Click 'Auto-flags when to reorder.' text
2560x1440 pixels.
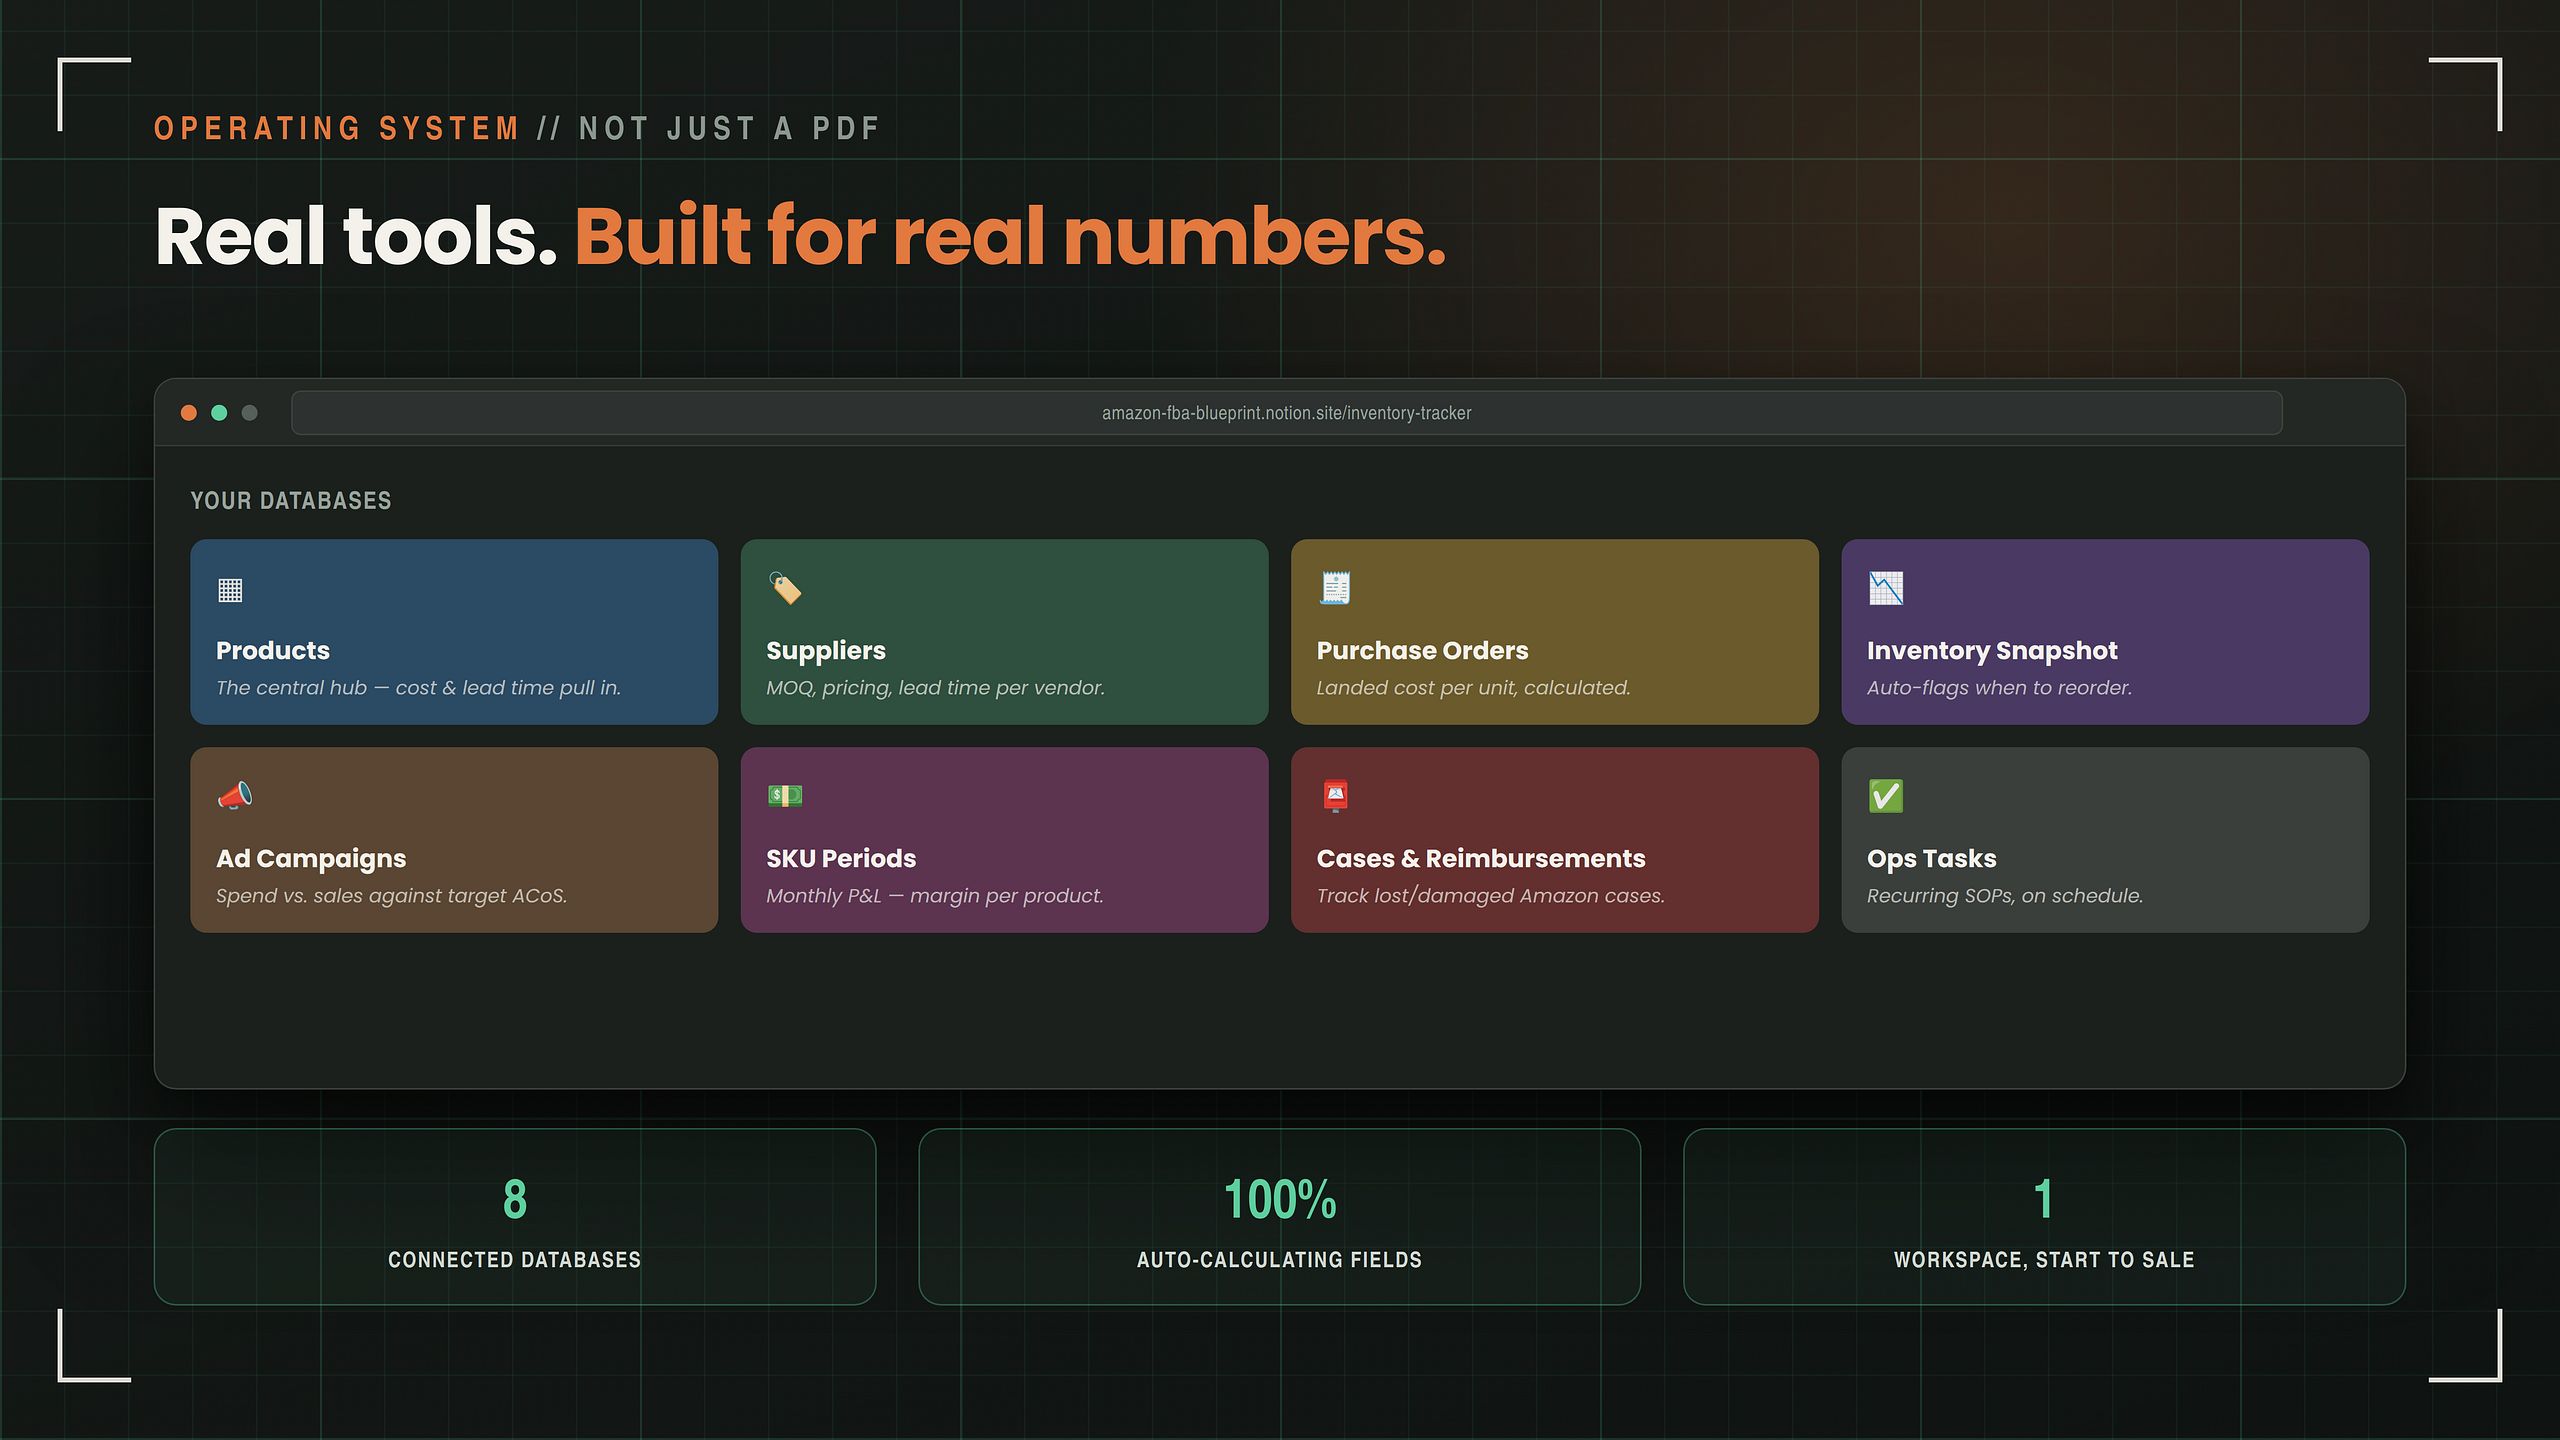[x=1999, y=688]
